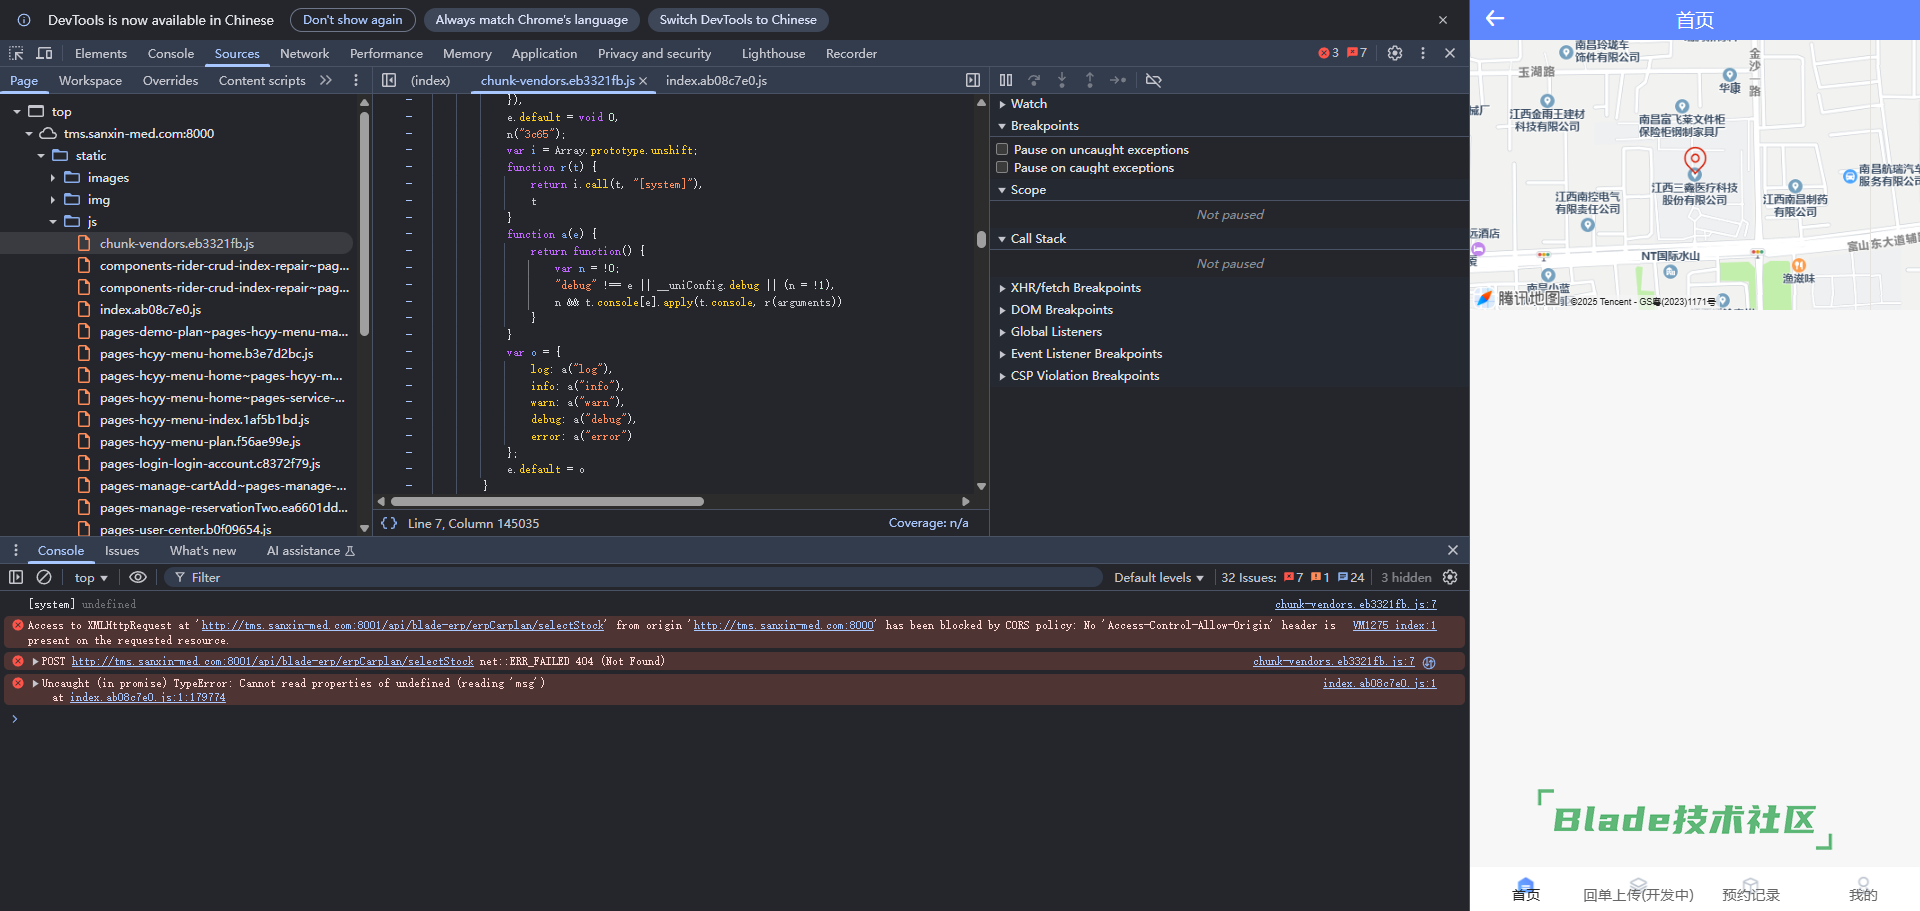Open the Lighthouse tab

coord(773,53)
